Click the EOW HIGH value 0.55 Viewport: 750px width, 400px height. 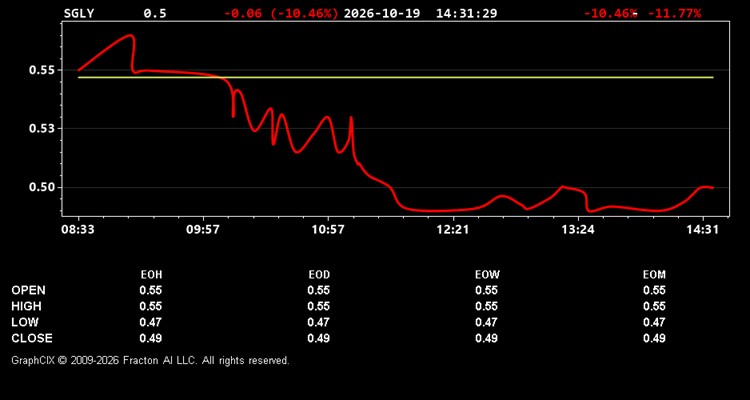(x=486, y=307)
